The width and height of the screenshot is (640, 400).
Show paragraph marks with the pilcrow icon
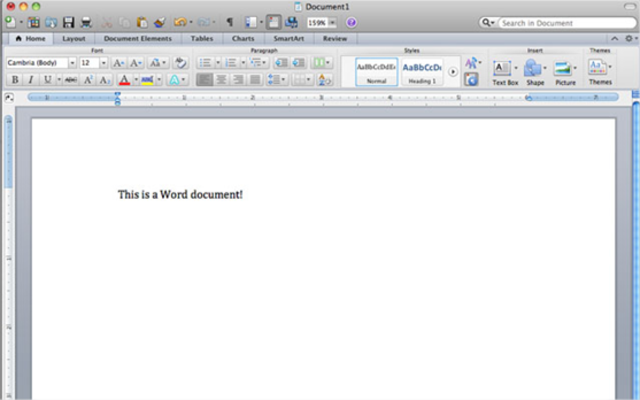(230, 22)
